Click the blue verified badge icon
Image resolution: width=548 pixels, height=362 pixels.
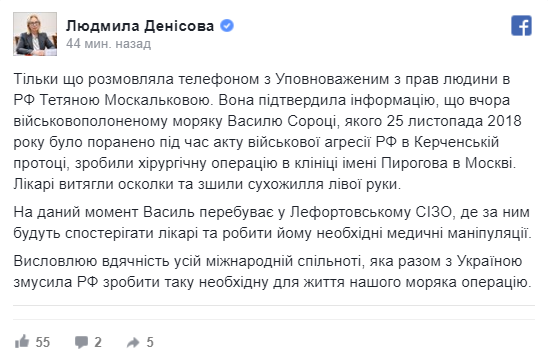pyautogui.click(x=227, y=26)
